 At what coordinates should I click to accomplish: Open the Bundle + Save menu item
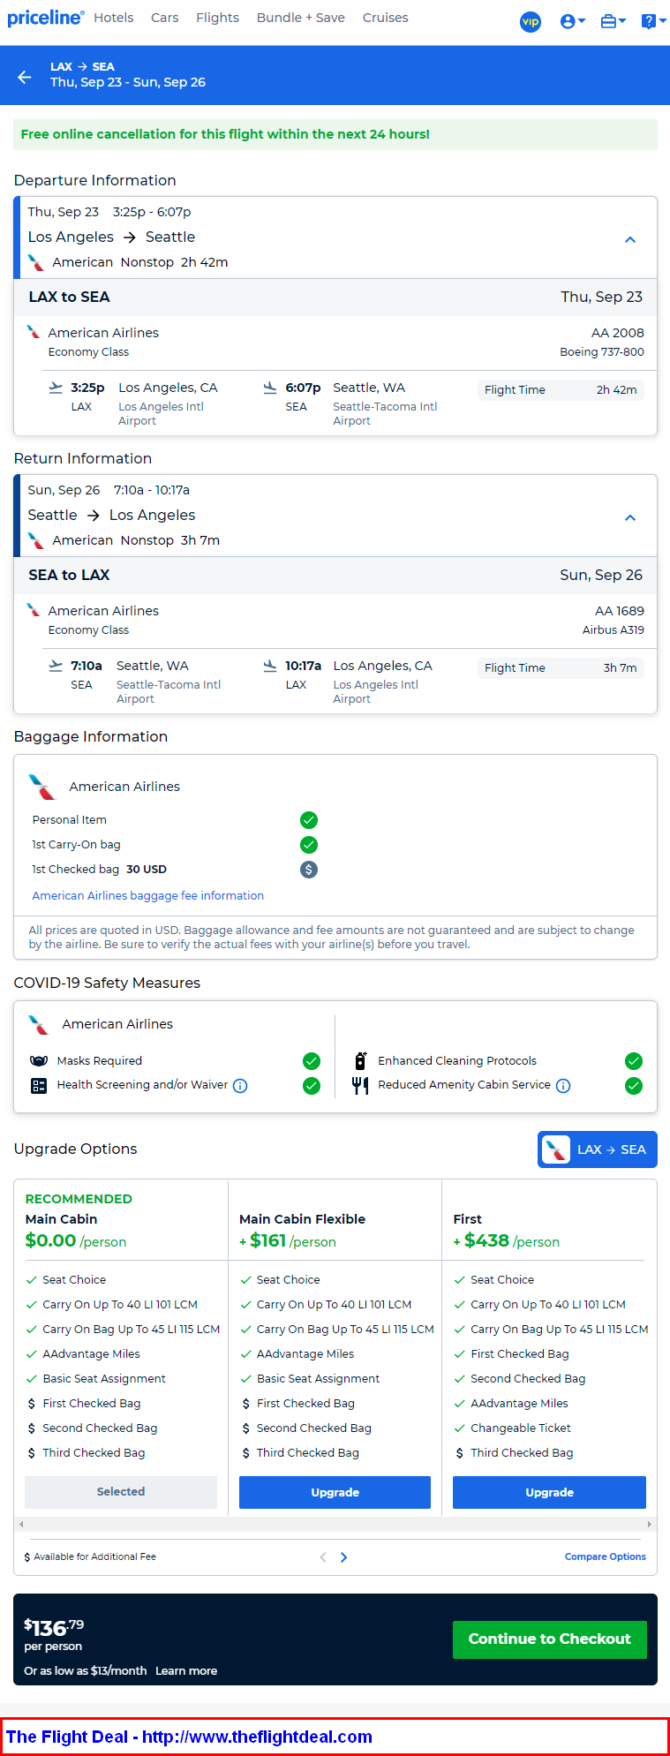[x=300, y=18]
